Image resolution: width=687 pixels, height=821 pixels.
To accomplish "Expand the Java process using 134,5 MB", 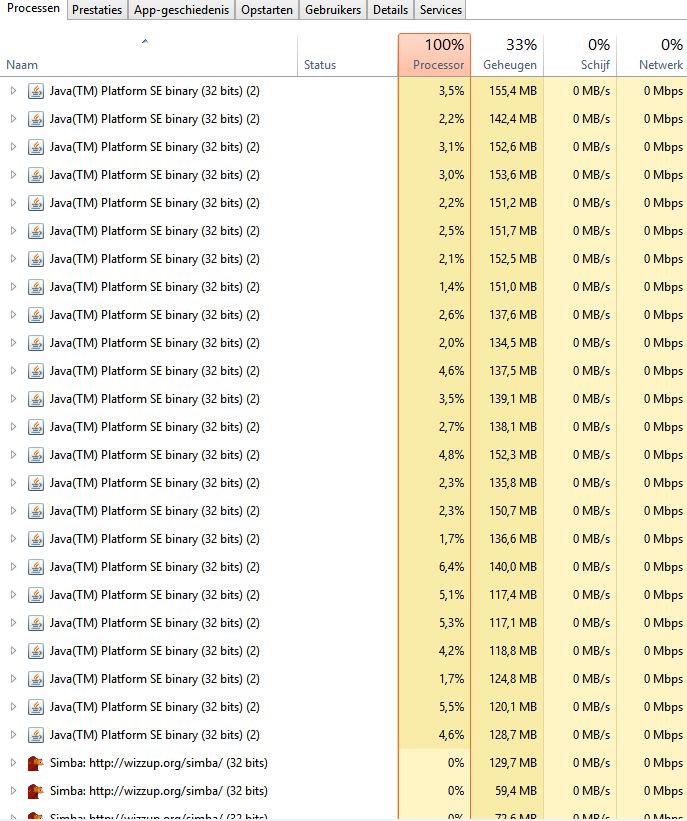I will tap(14, 343).
